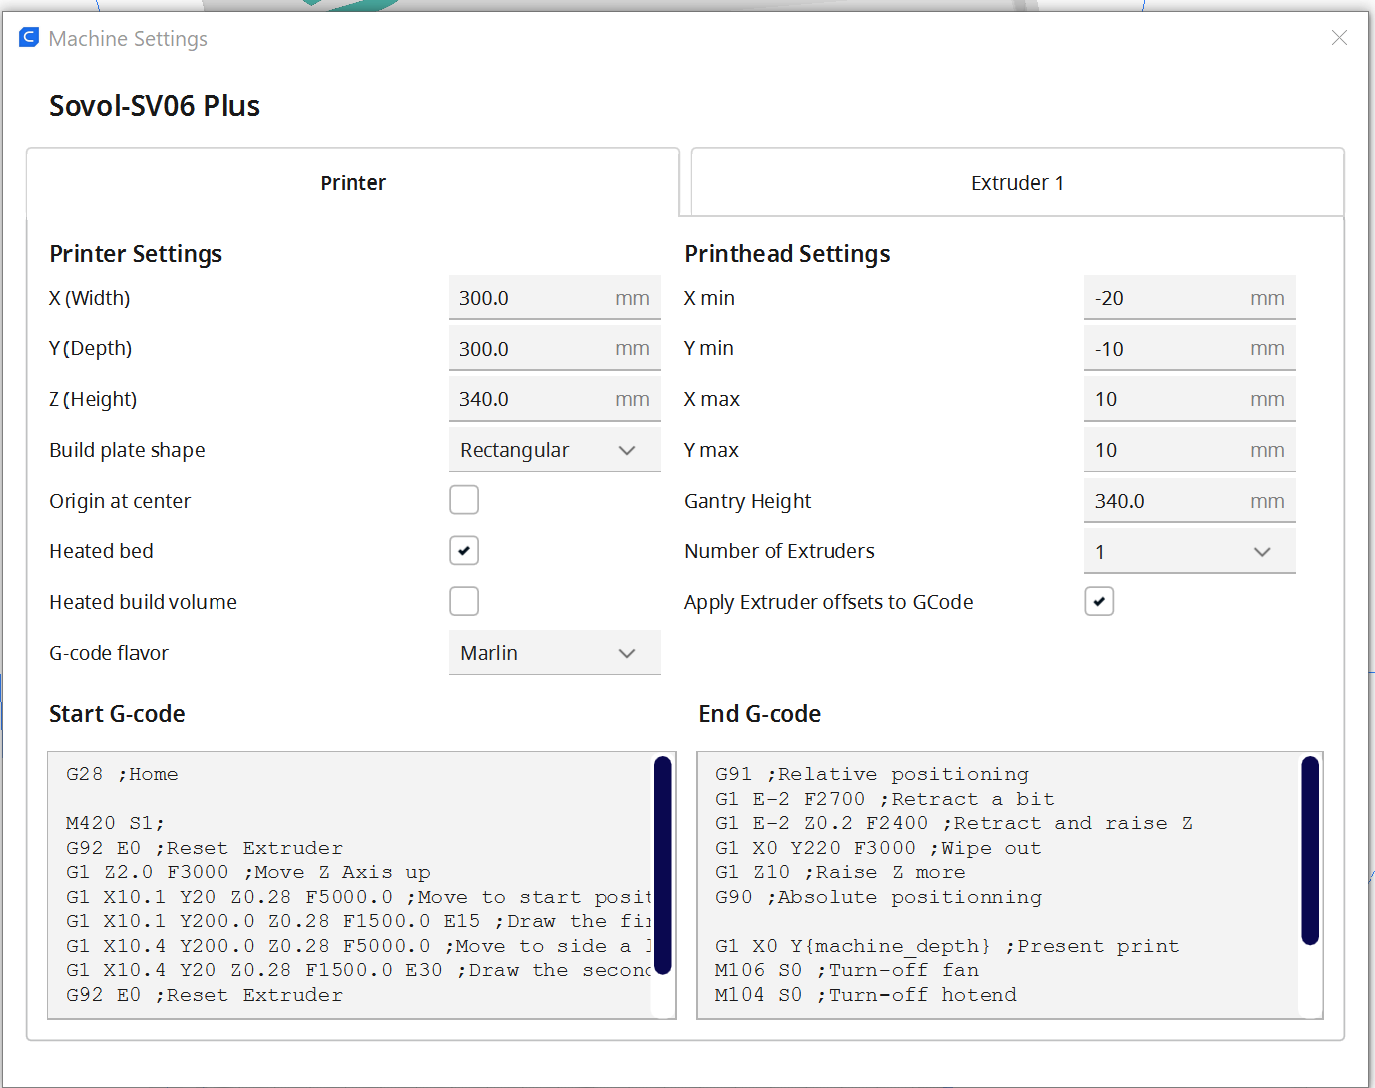1375x1088 pixels.
Task: Click the Cura logo icon in title bar
Action: tap(29, 38)
